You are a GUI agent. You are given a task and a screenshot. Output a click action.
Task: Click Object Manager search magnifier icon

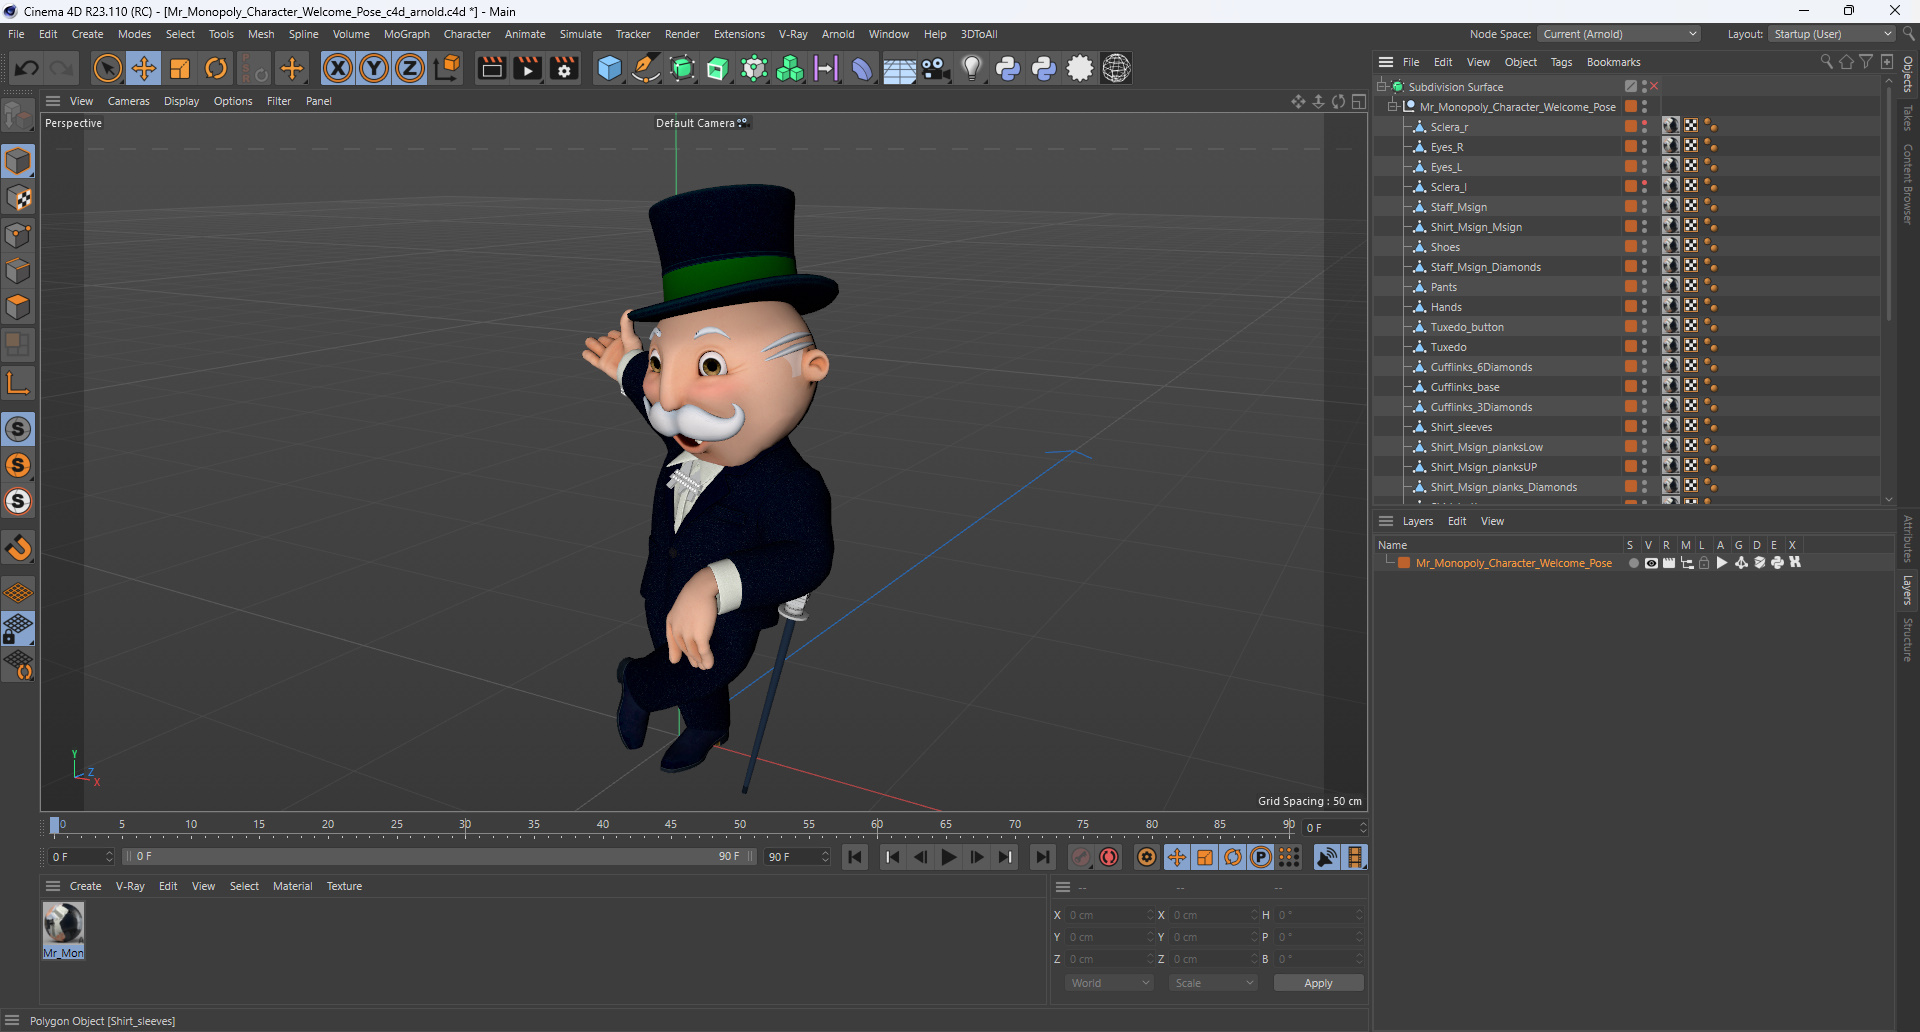point(1826,62)
